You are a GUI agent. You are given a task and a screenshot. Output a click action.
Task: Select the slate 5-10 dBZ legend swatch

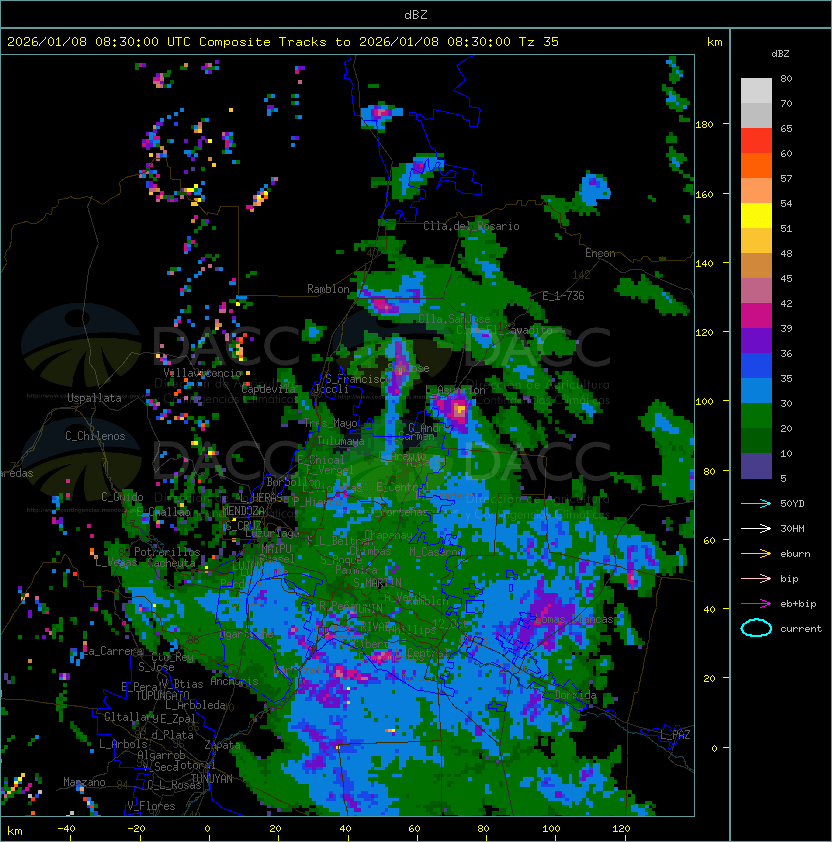tap(756, 466)
